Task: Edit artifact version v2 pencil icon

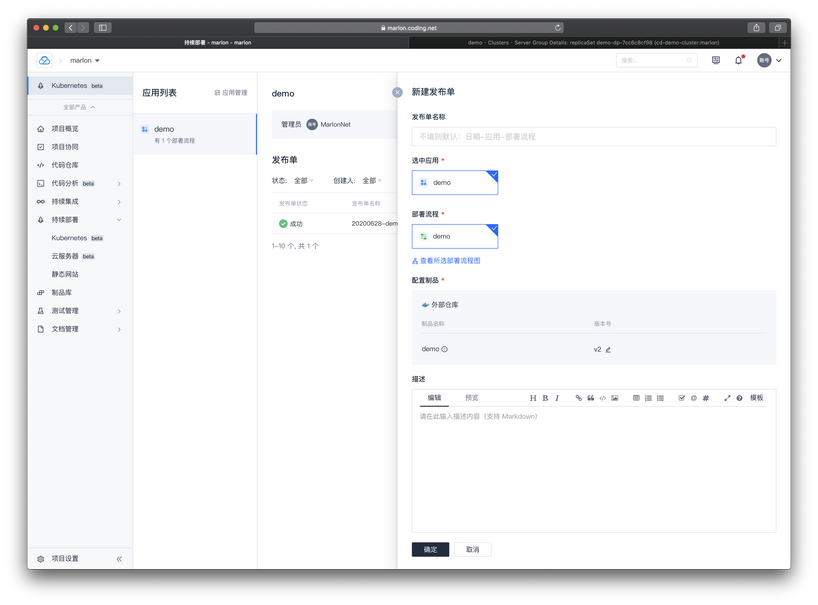Action: click(608, 349)
